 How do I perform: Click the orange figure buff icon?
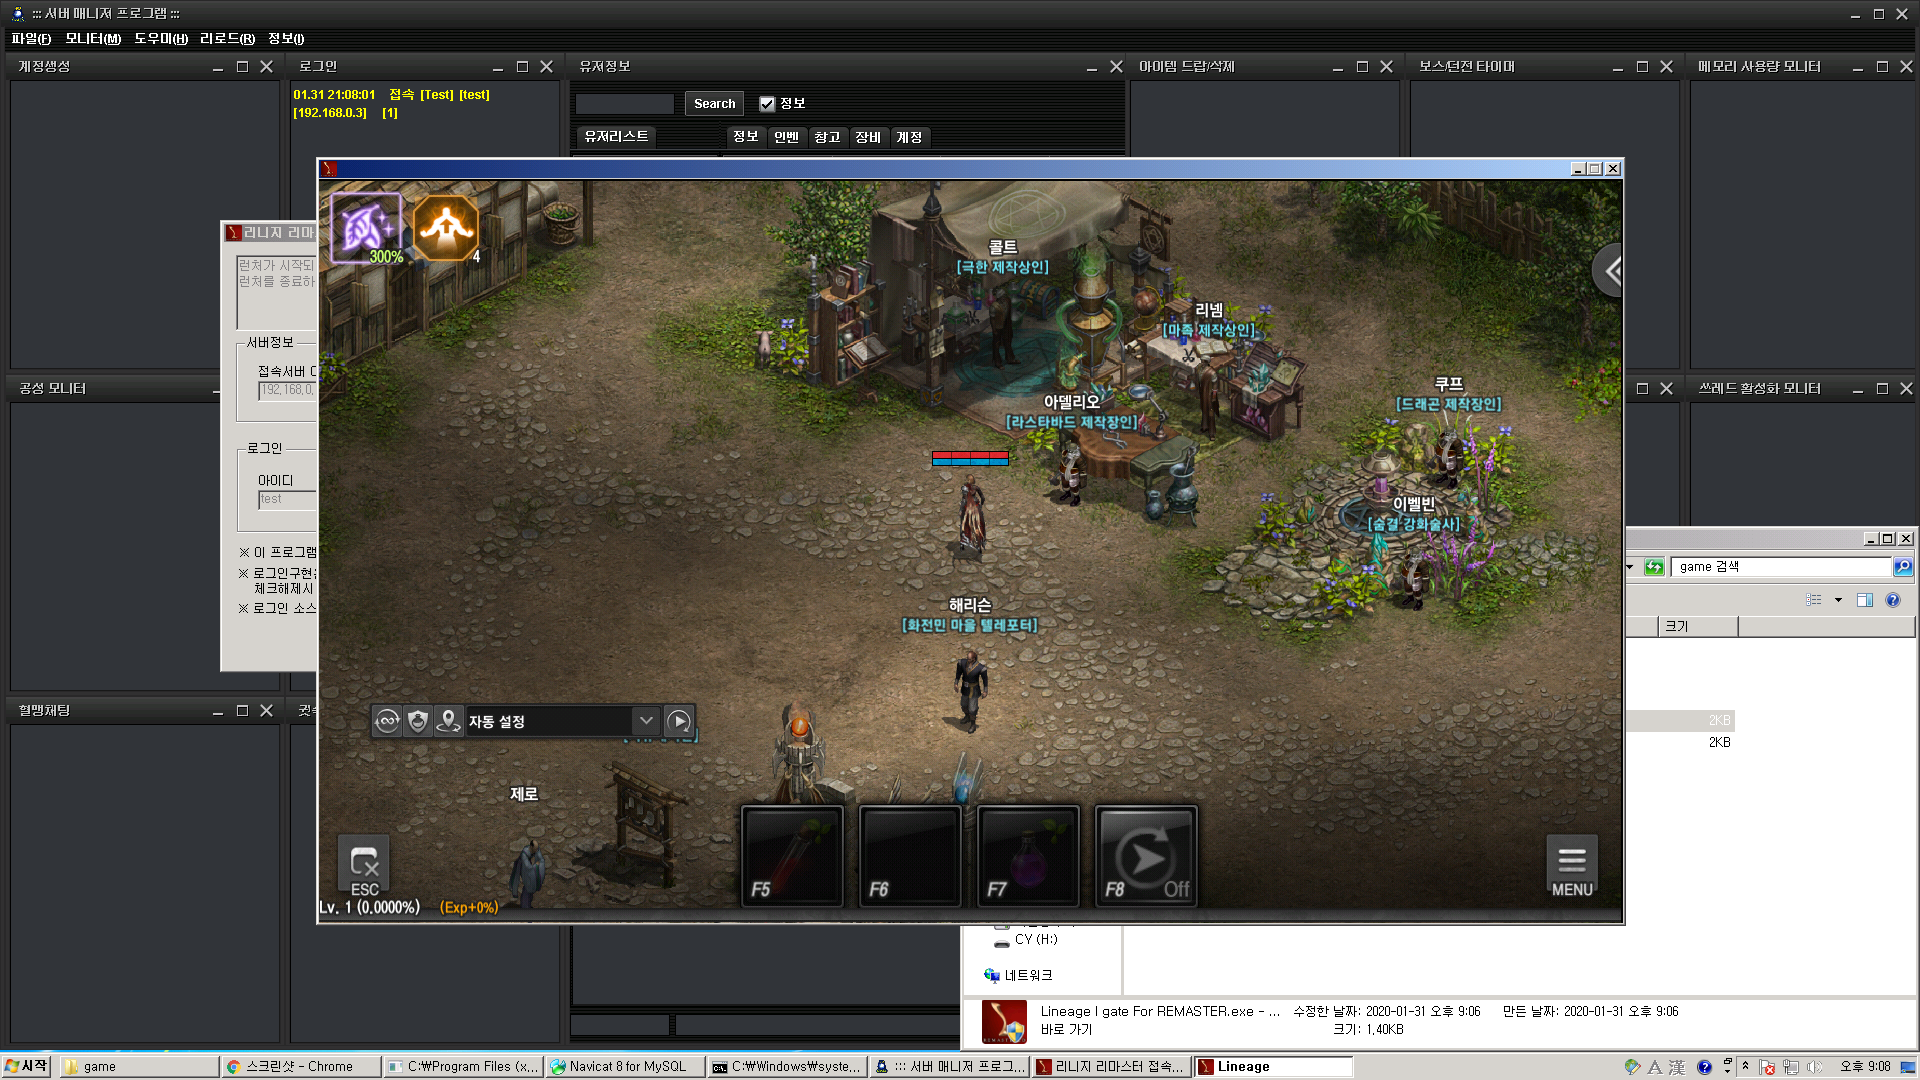click(x=446, y=228)
